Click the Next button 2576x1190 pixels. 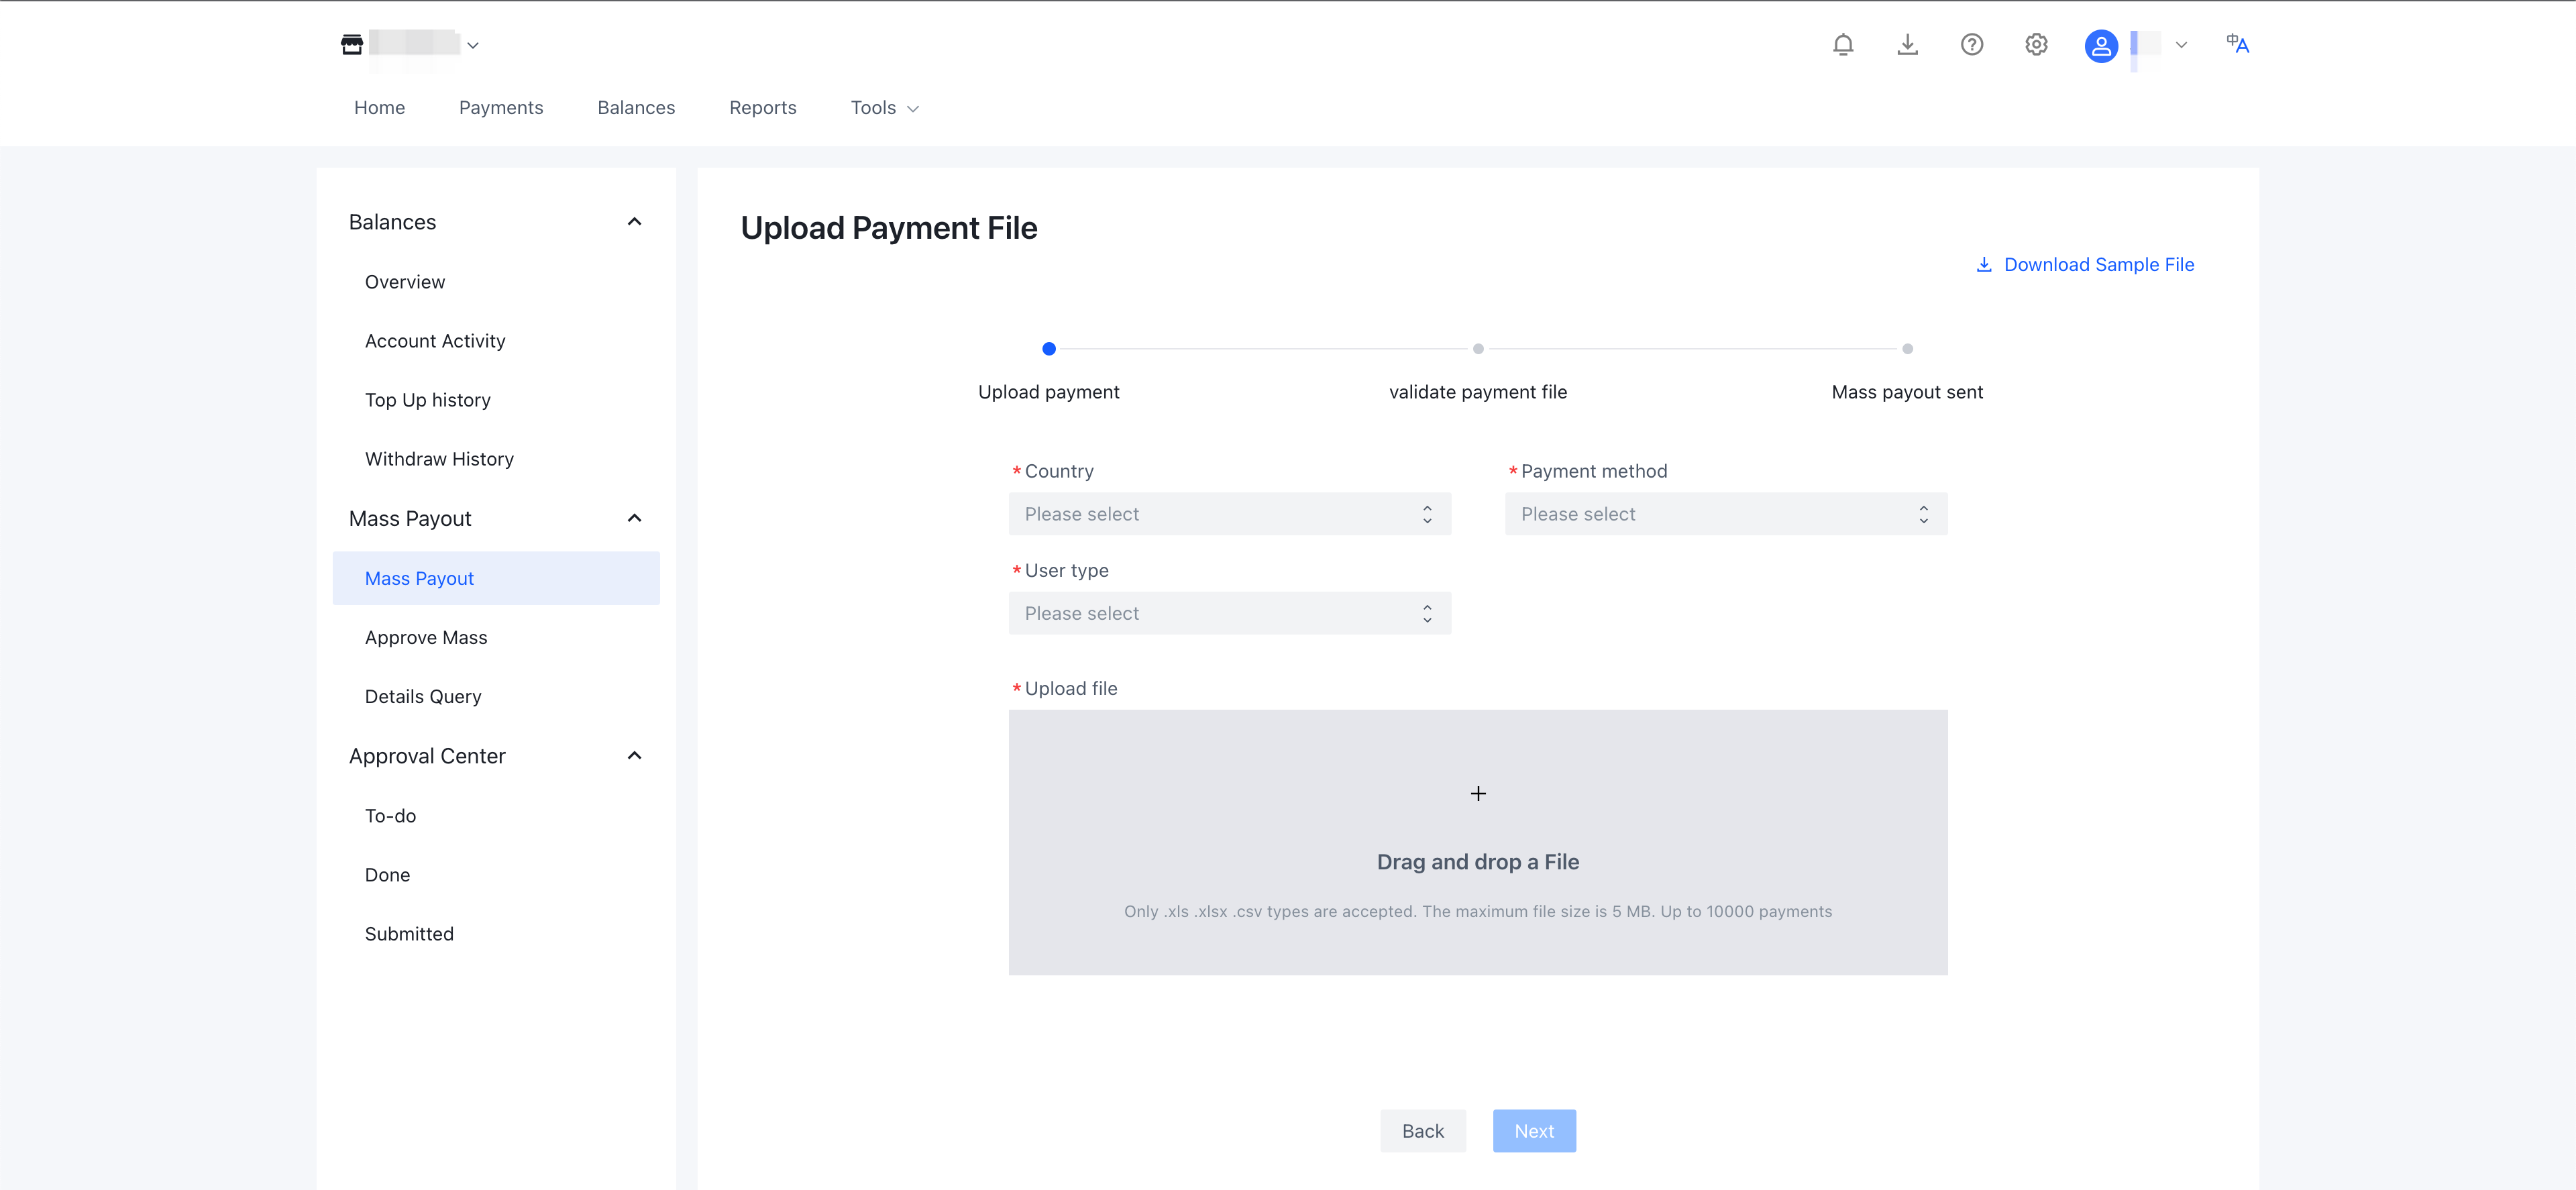(1534, 1131)
